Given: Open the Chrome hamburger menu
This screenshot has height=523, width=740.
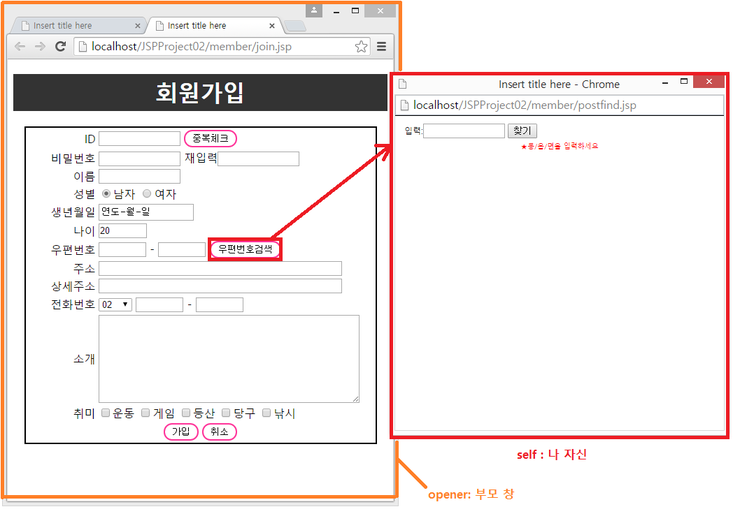Looking at the screenshot, I should 381,46.
